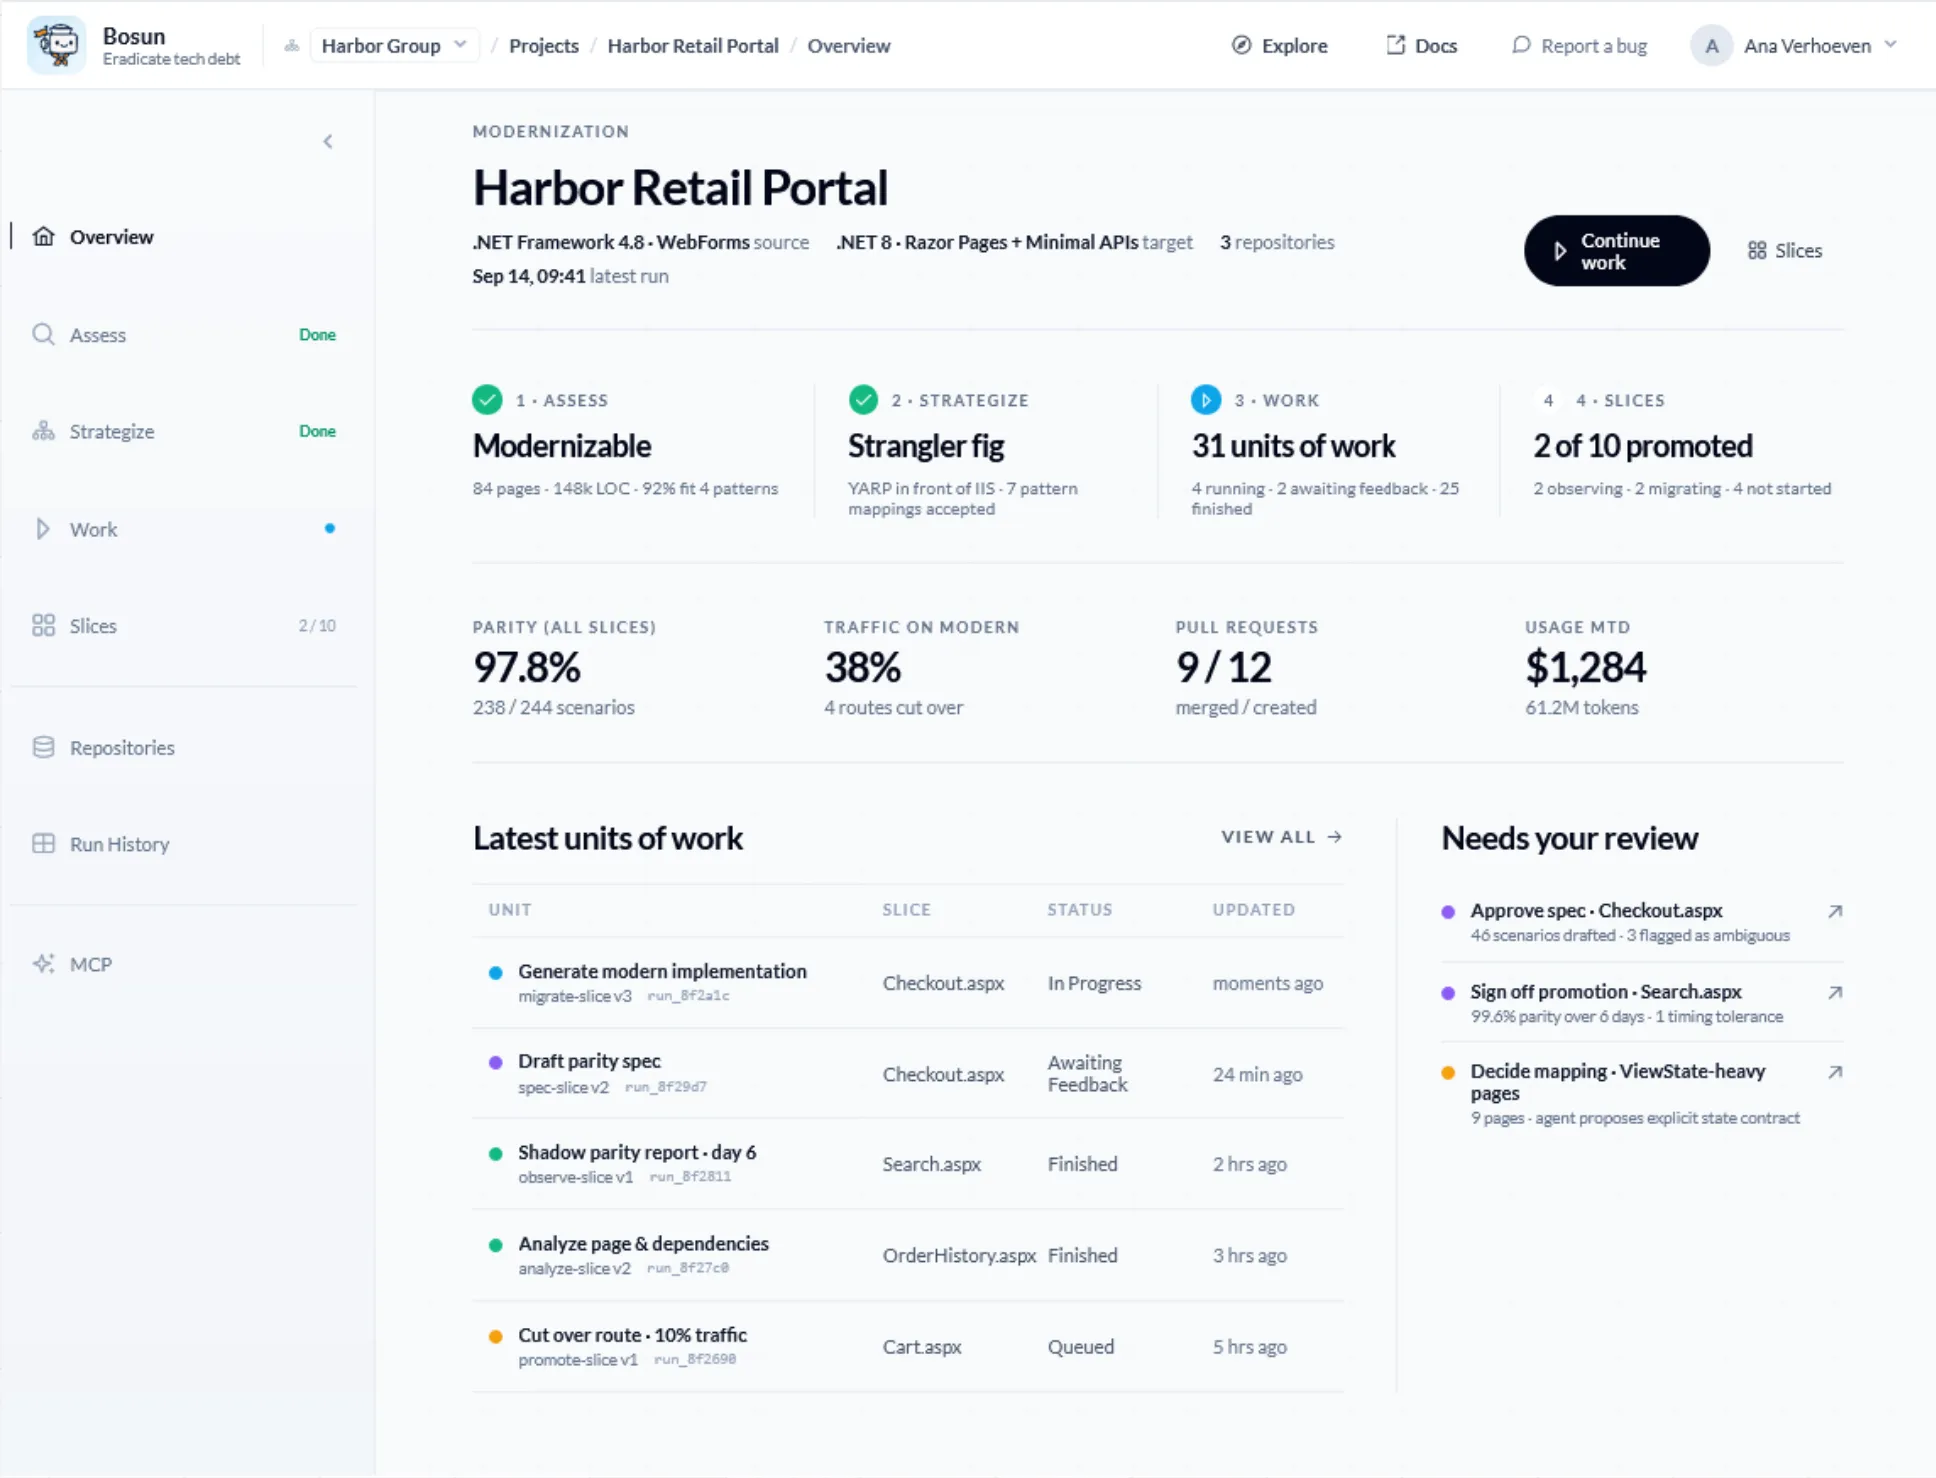Viewport: 1936px width, 1478px height.
Task: Click Approve spec · Checkout.aspx review item
Action: [1642, 922]
